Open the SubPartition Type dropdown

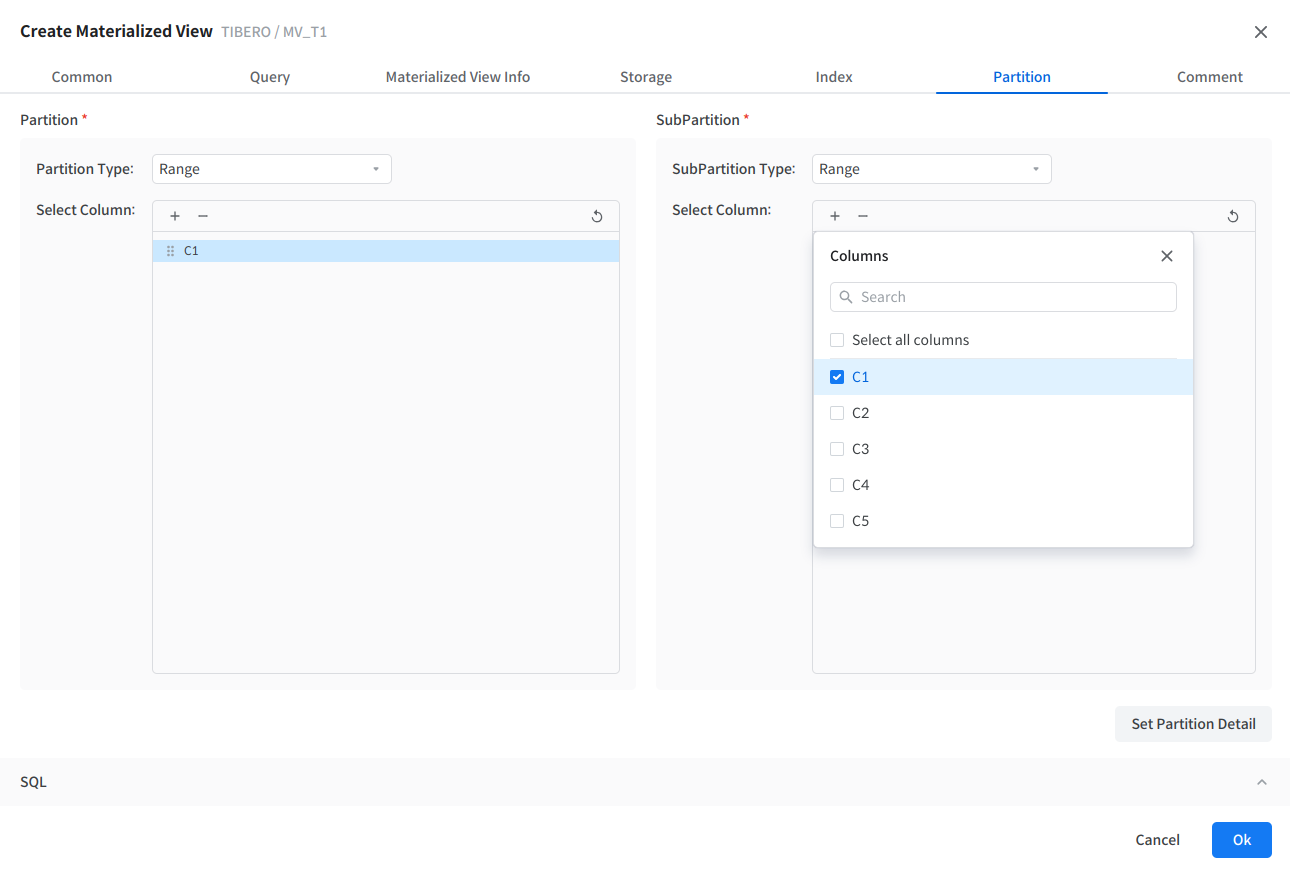click(931, 169)
